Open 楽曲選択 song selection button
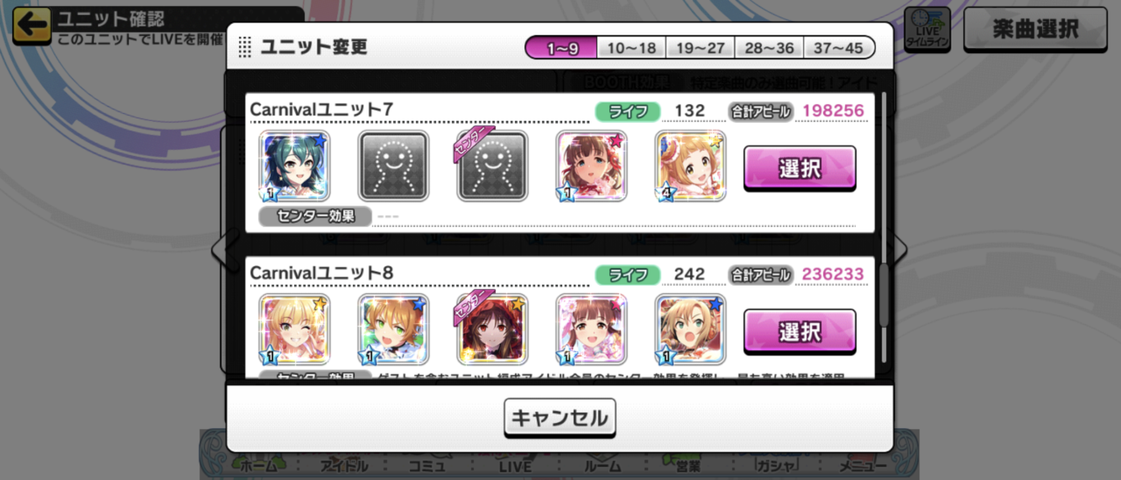The image size is (1121, 480). click(1035, 29)
